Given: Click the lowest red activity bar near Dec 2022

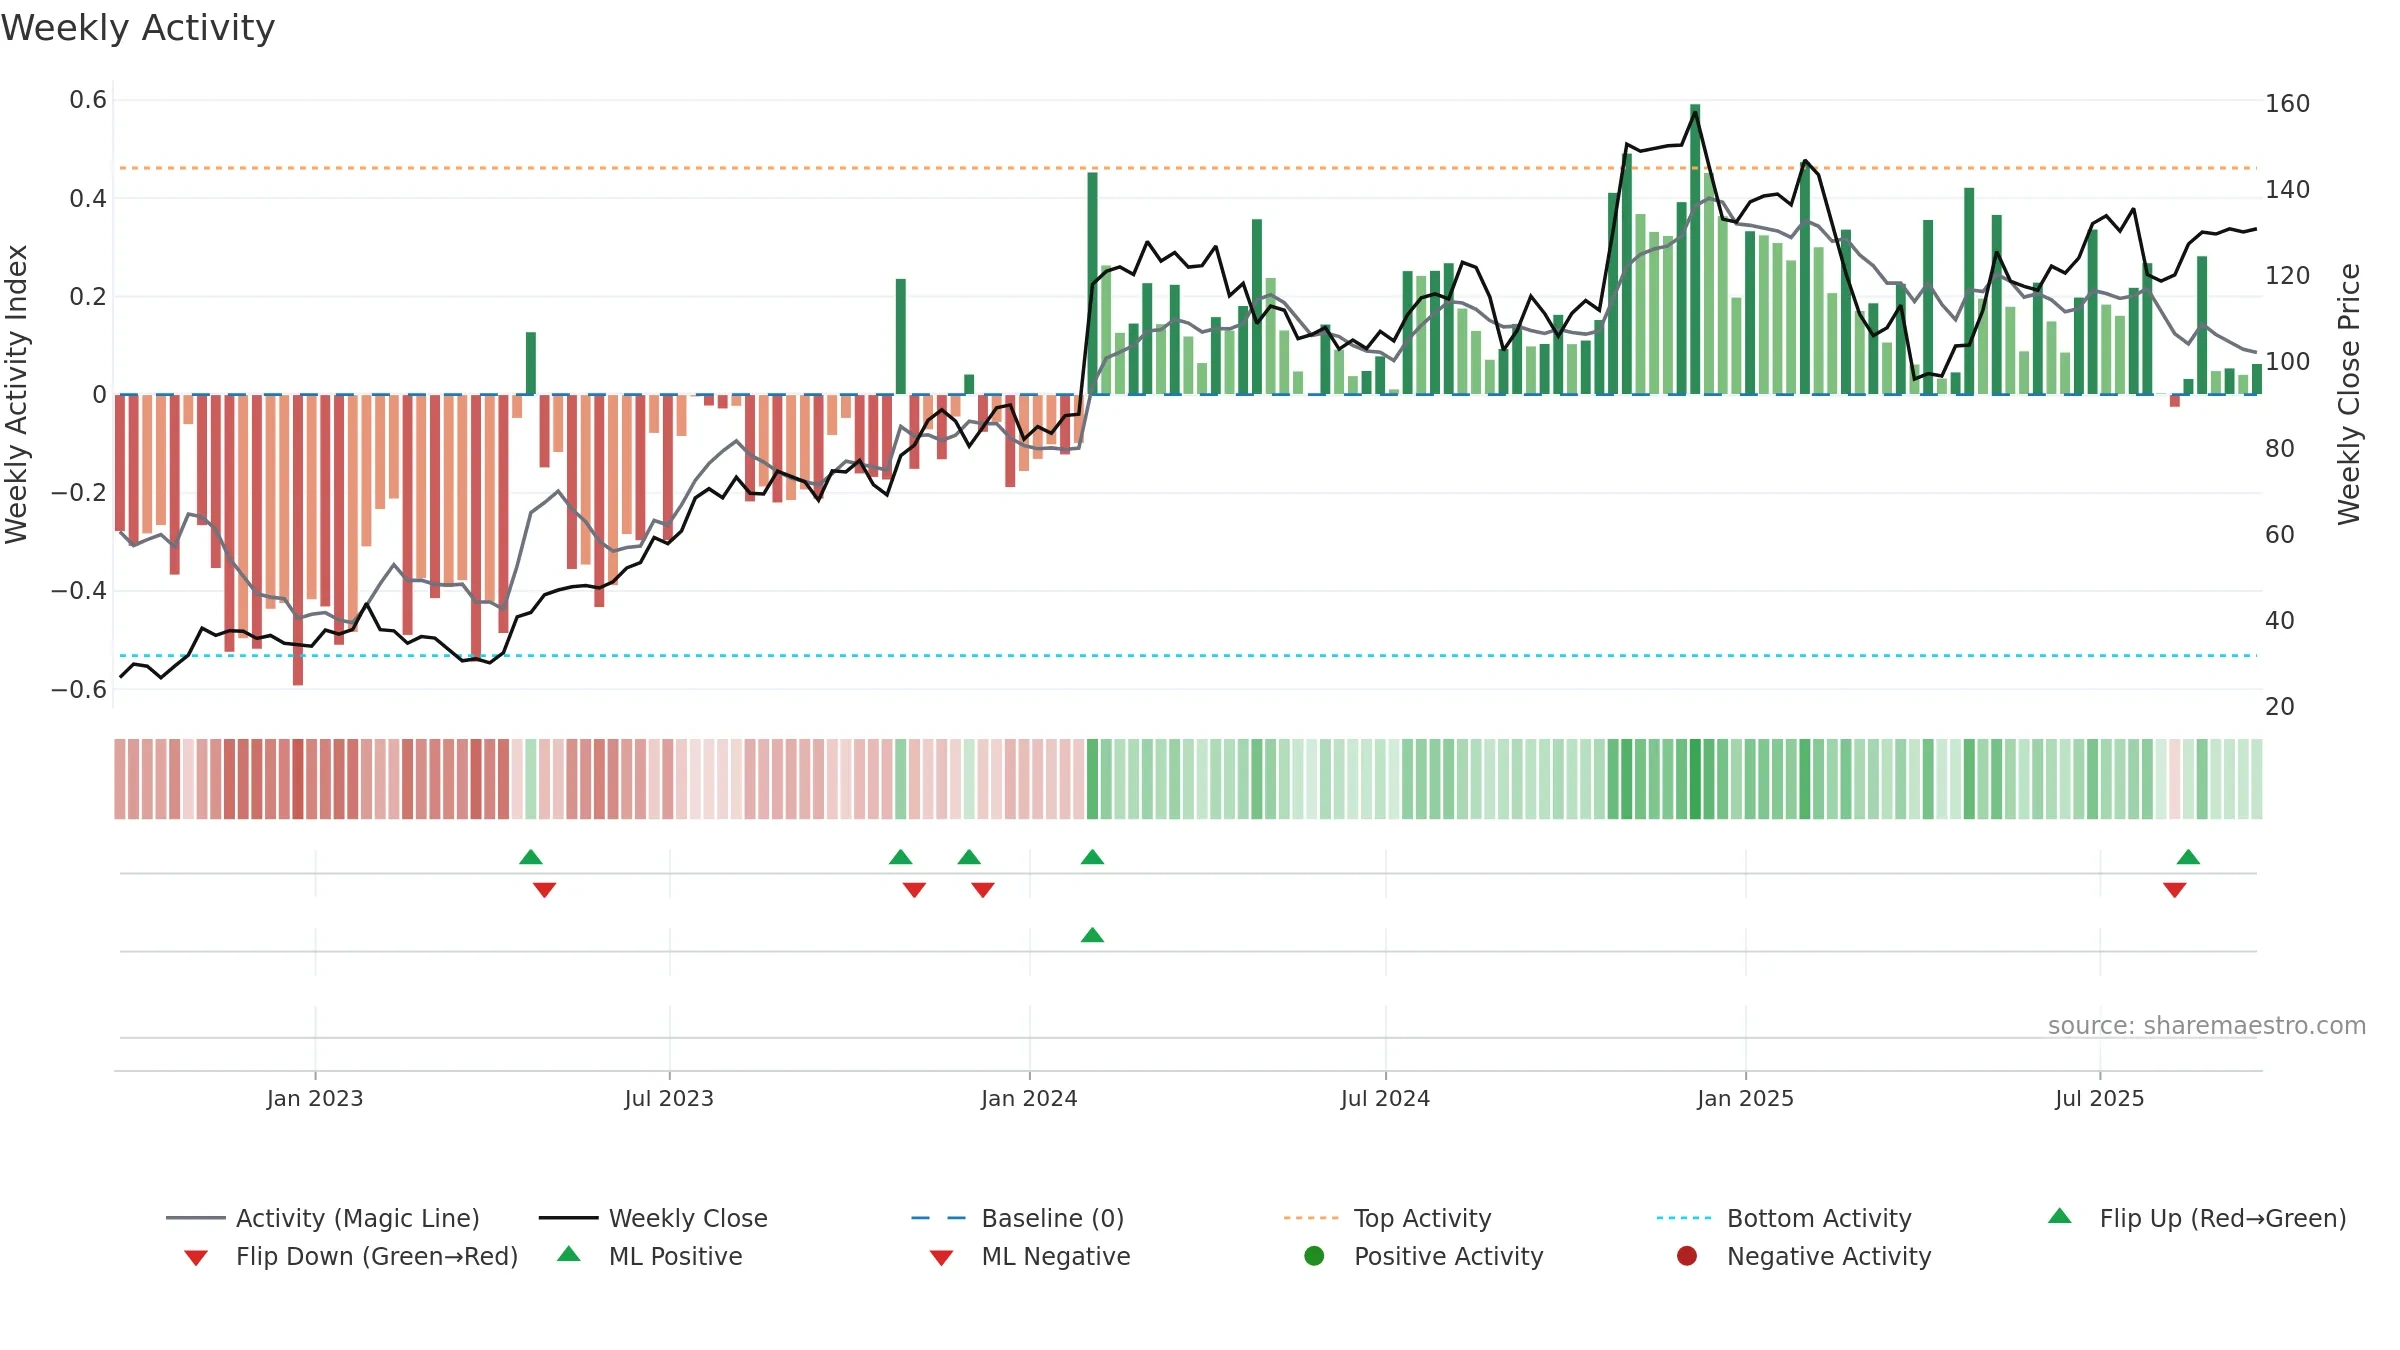Looking at the screenshot, I should coord(298,540).
